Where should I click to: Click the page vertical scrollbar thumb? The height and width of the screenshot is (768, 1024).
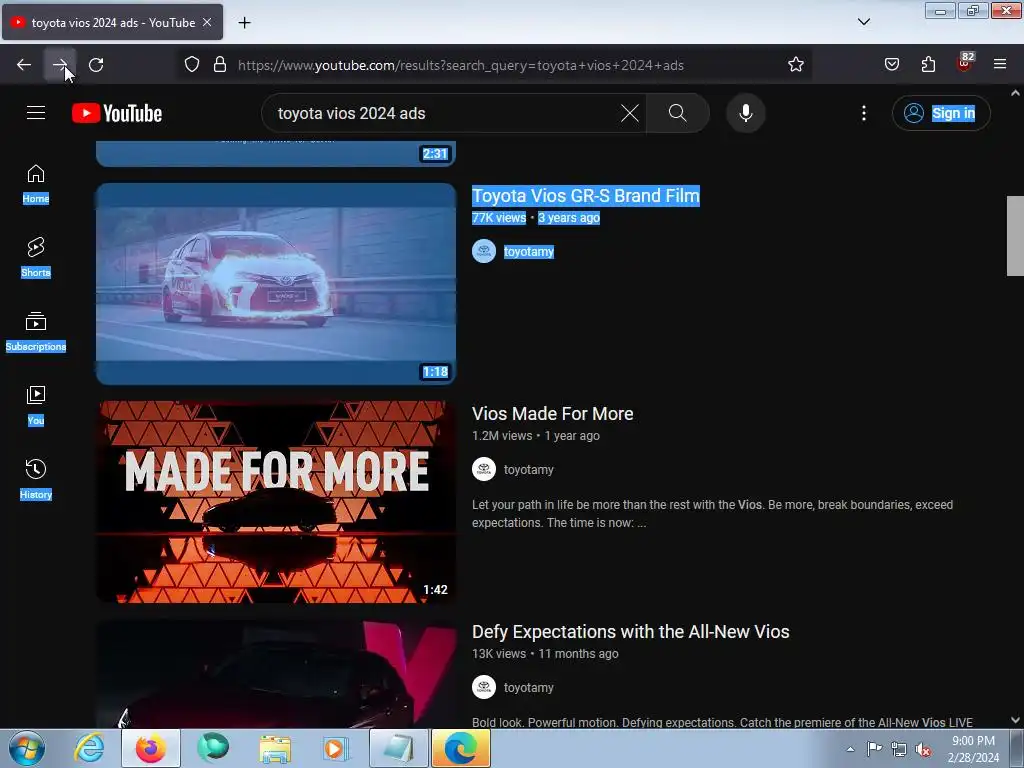[1015, 236]
